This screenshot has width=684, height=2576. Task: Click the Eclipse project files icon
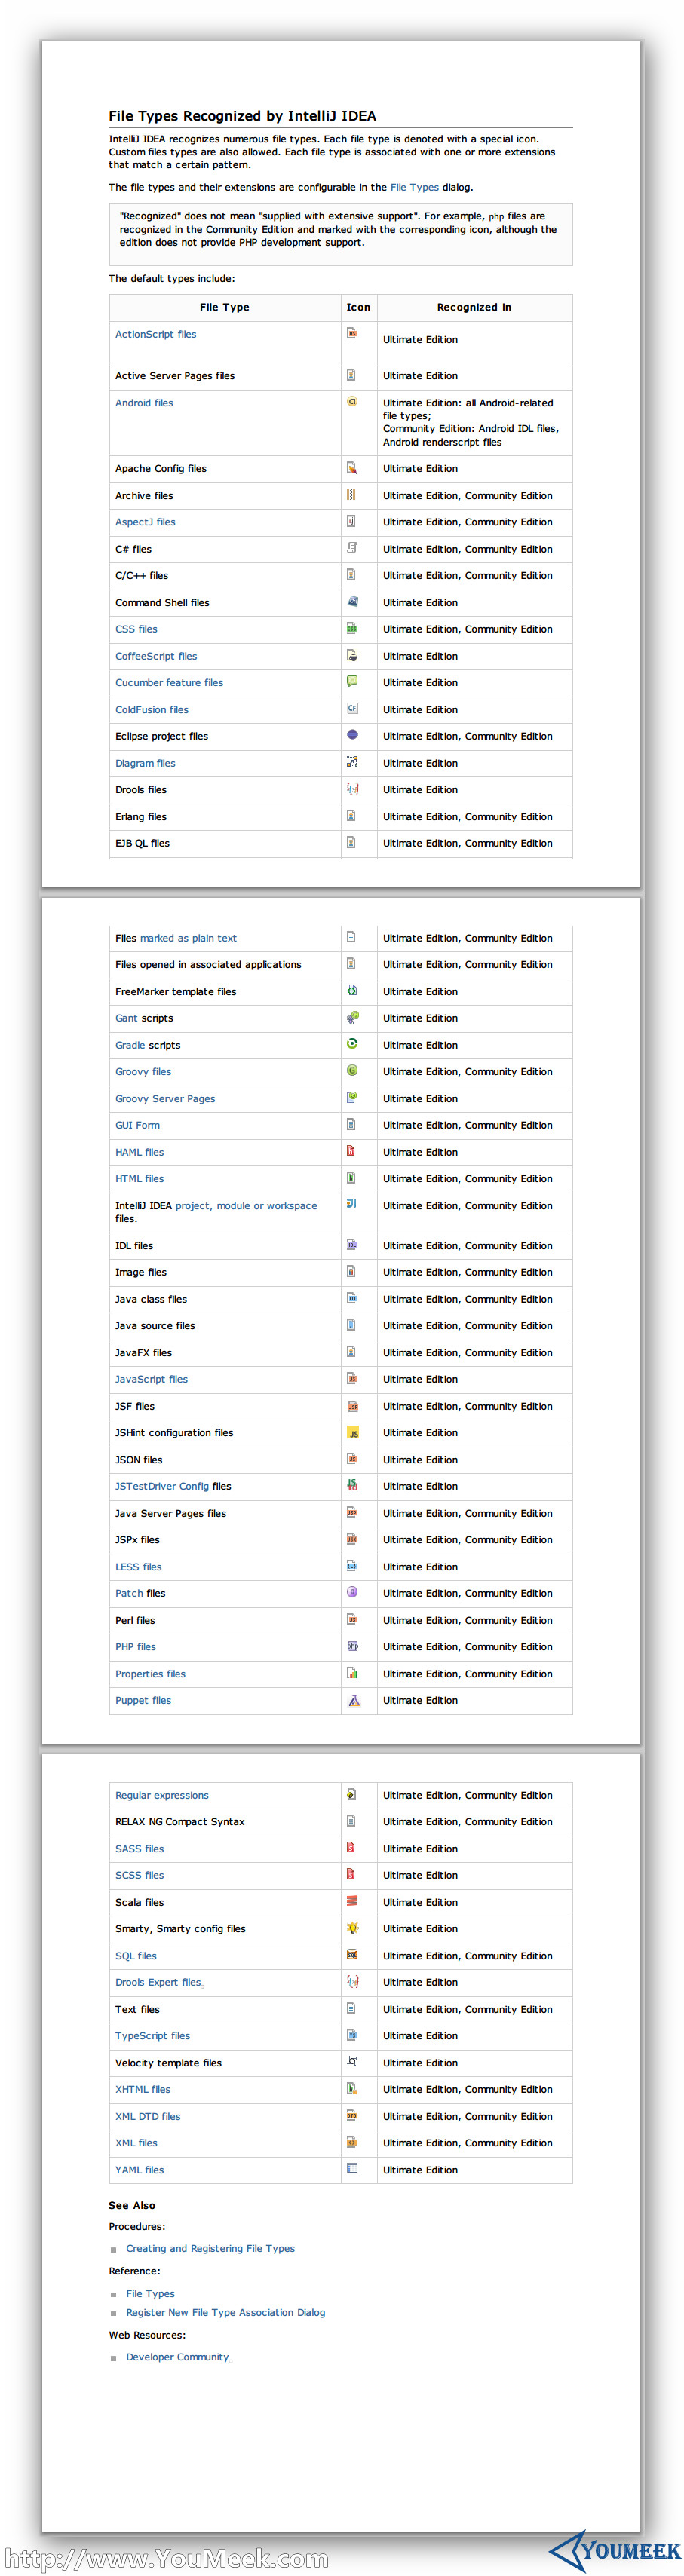(352, 735)
